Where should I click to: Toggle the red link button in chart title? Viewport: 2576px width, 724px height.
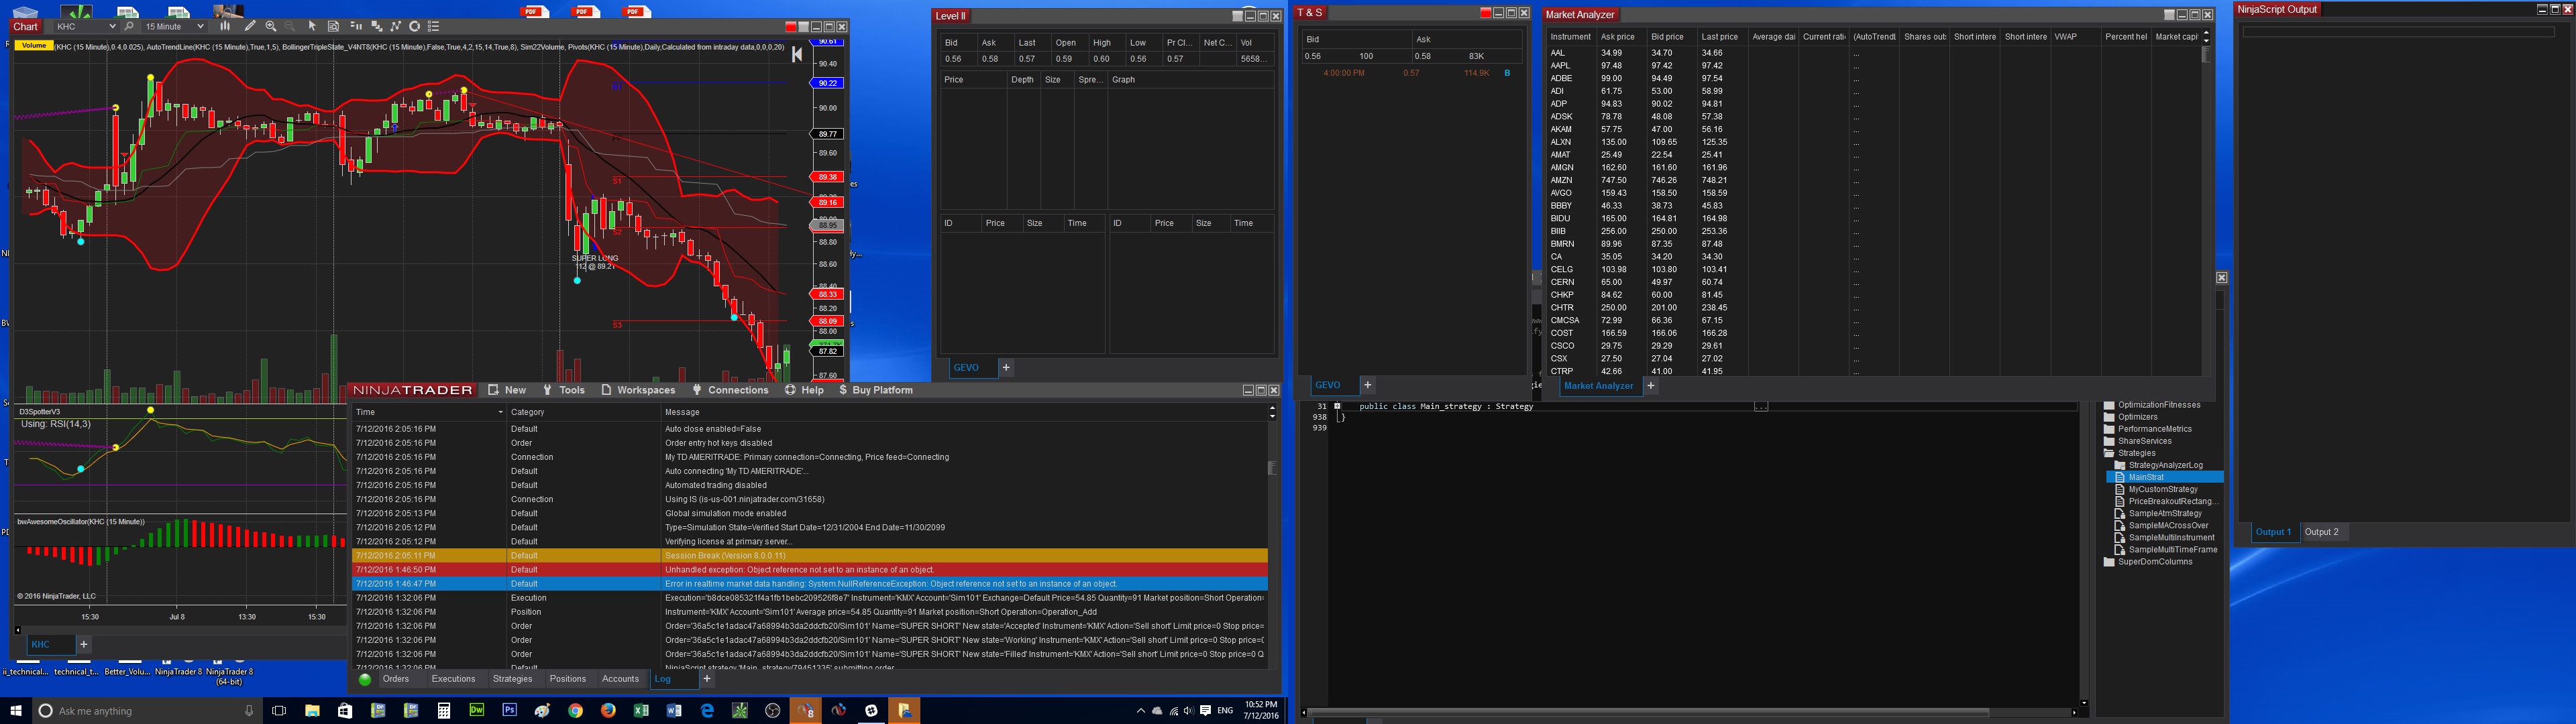tap(791, 27)
